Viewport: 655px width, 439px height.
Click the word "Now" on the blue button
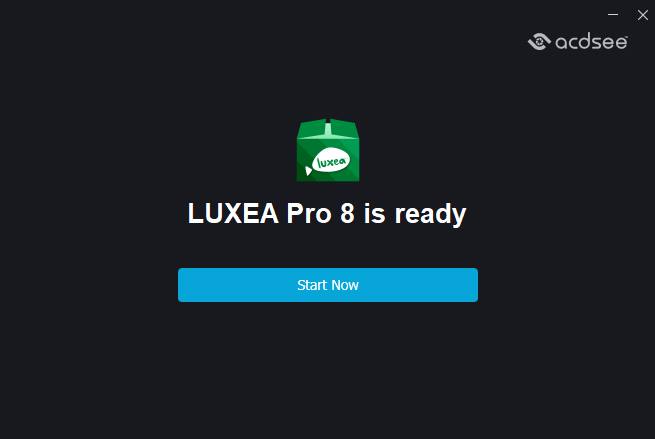tap(345, 285)
